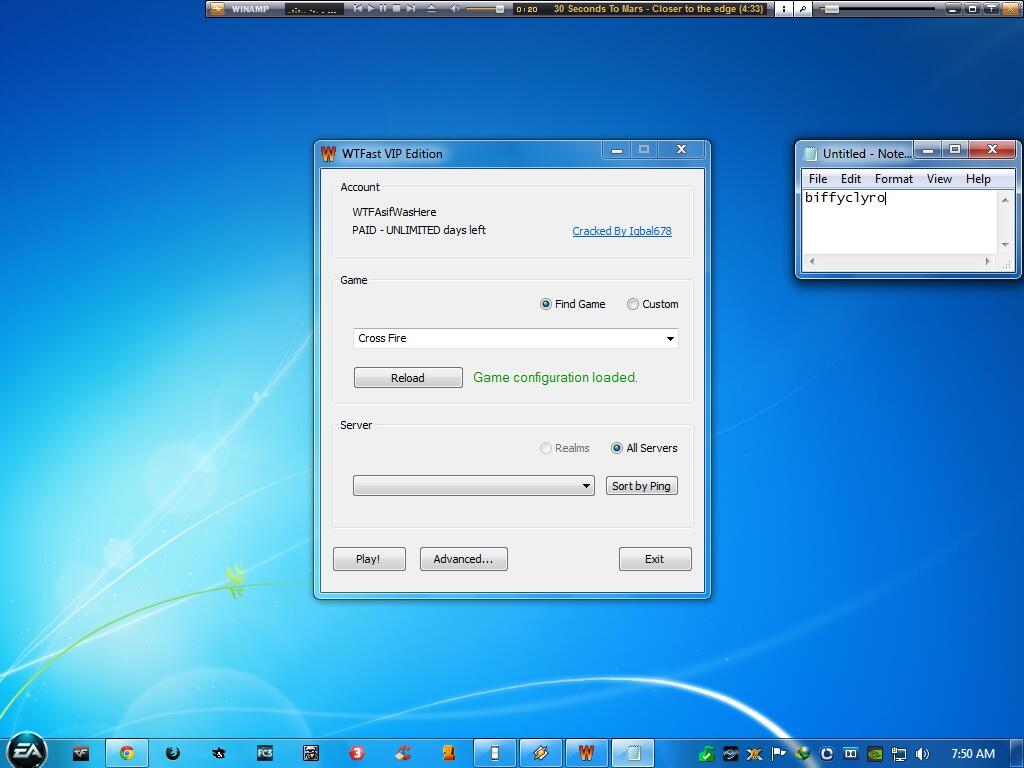The image size is (1024, 768).
Task: Select the All Servers radio button
Action: 616,448
